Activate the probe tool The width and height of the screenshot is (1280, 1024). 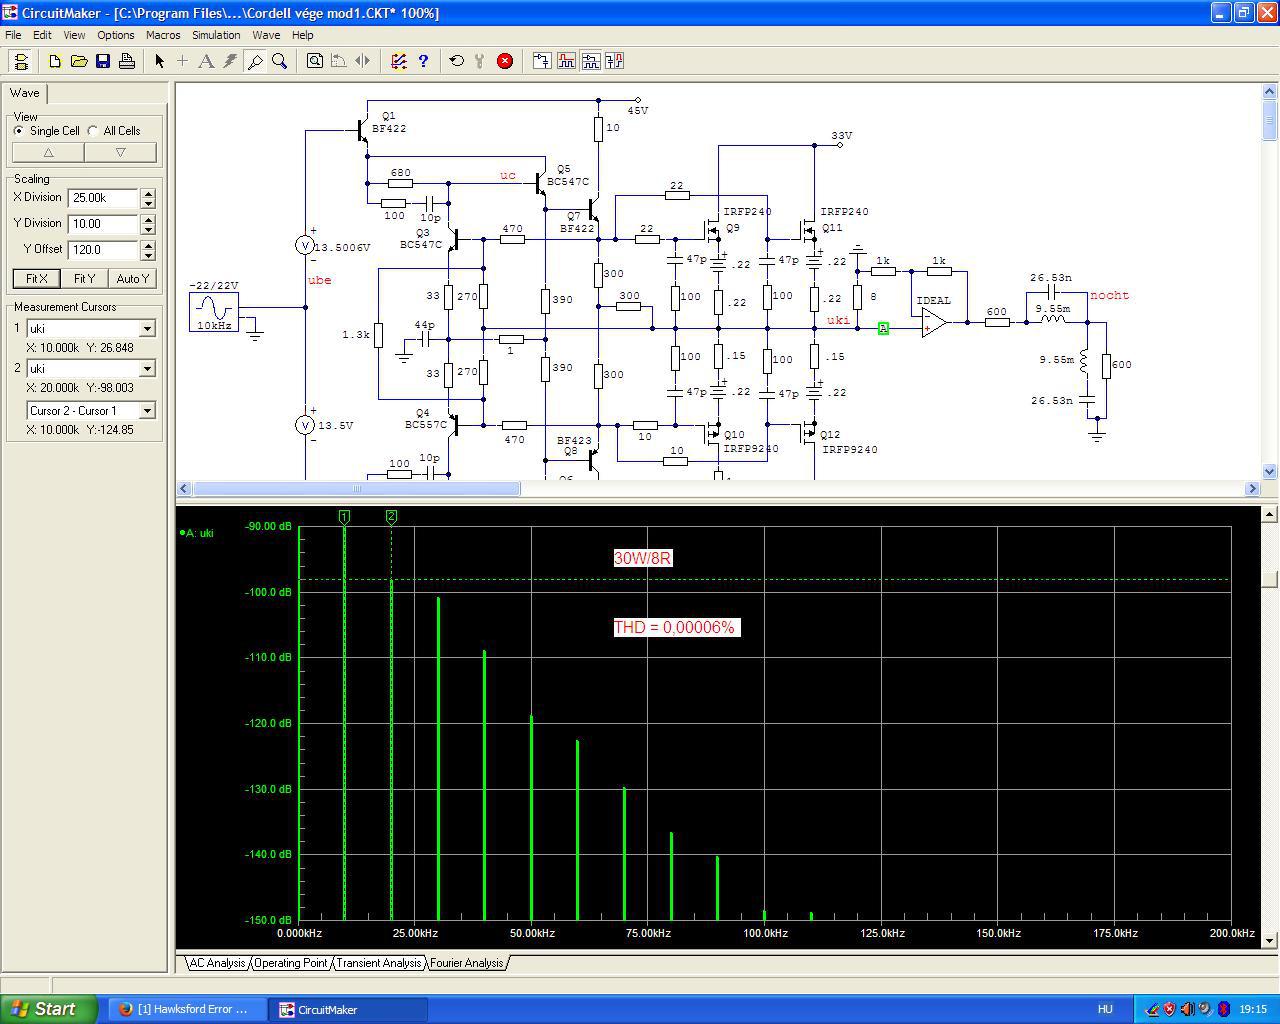(x=255, y=61)
